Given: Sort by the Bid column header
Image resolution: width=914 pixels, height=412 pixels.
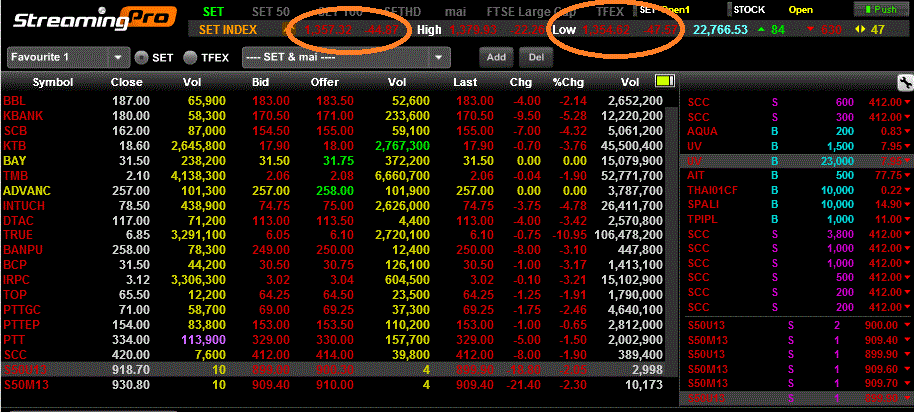Looking at the screenshot, I should 262,82.
